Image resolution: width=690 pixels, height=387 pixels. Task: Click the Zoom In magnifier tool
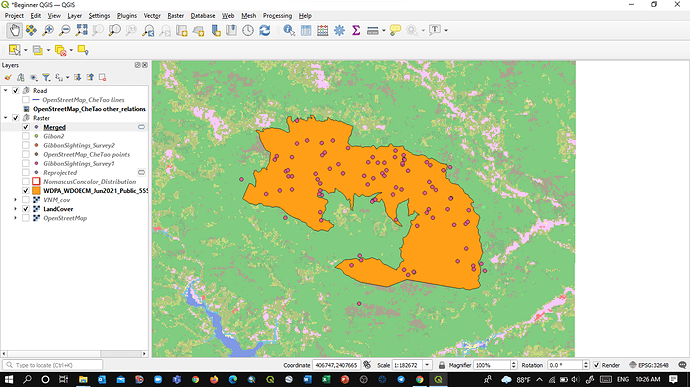(x=48, y=30)
